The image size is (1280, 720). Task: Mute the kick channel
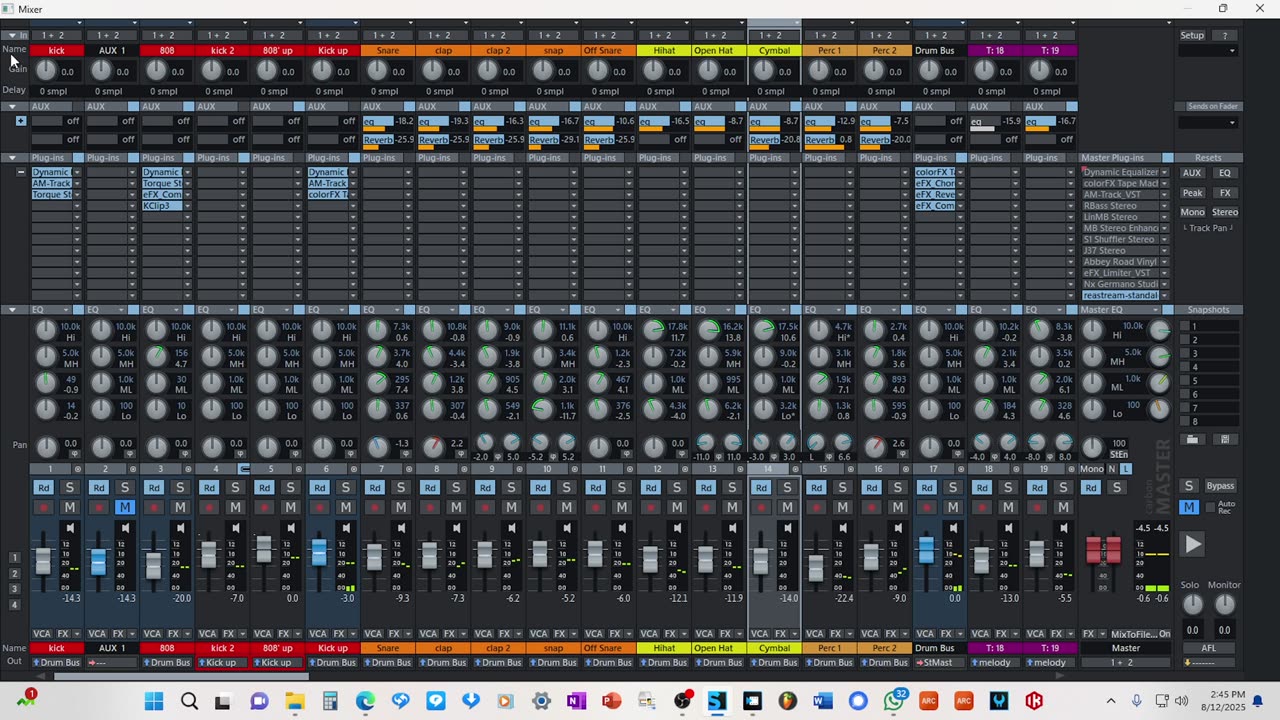tap(70, 507)
